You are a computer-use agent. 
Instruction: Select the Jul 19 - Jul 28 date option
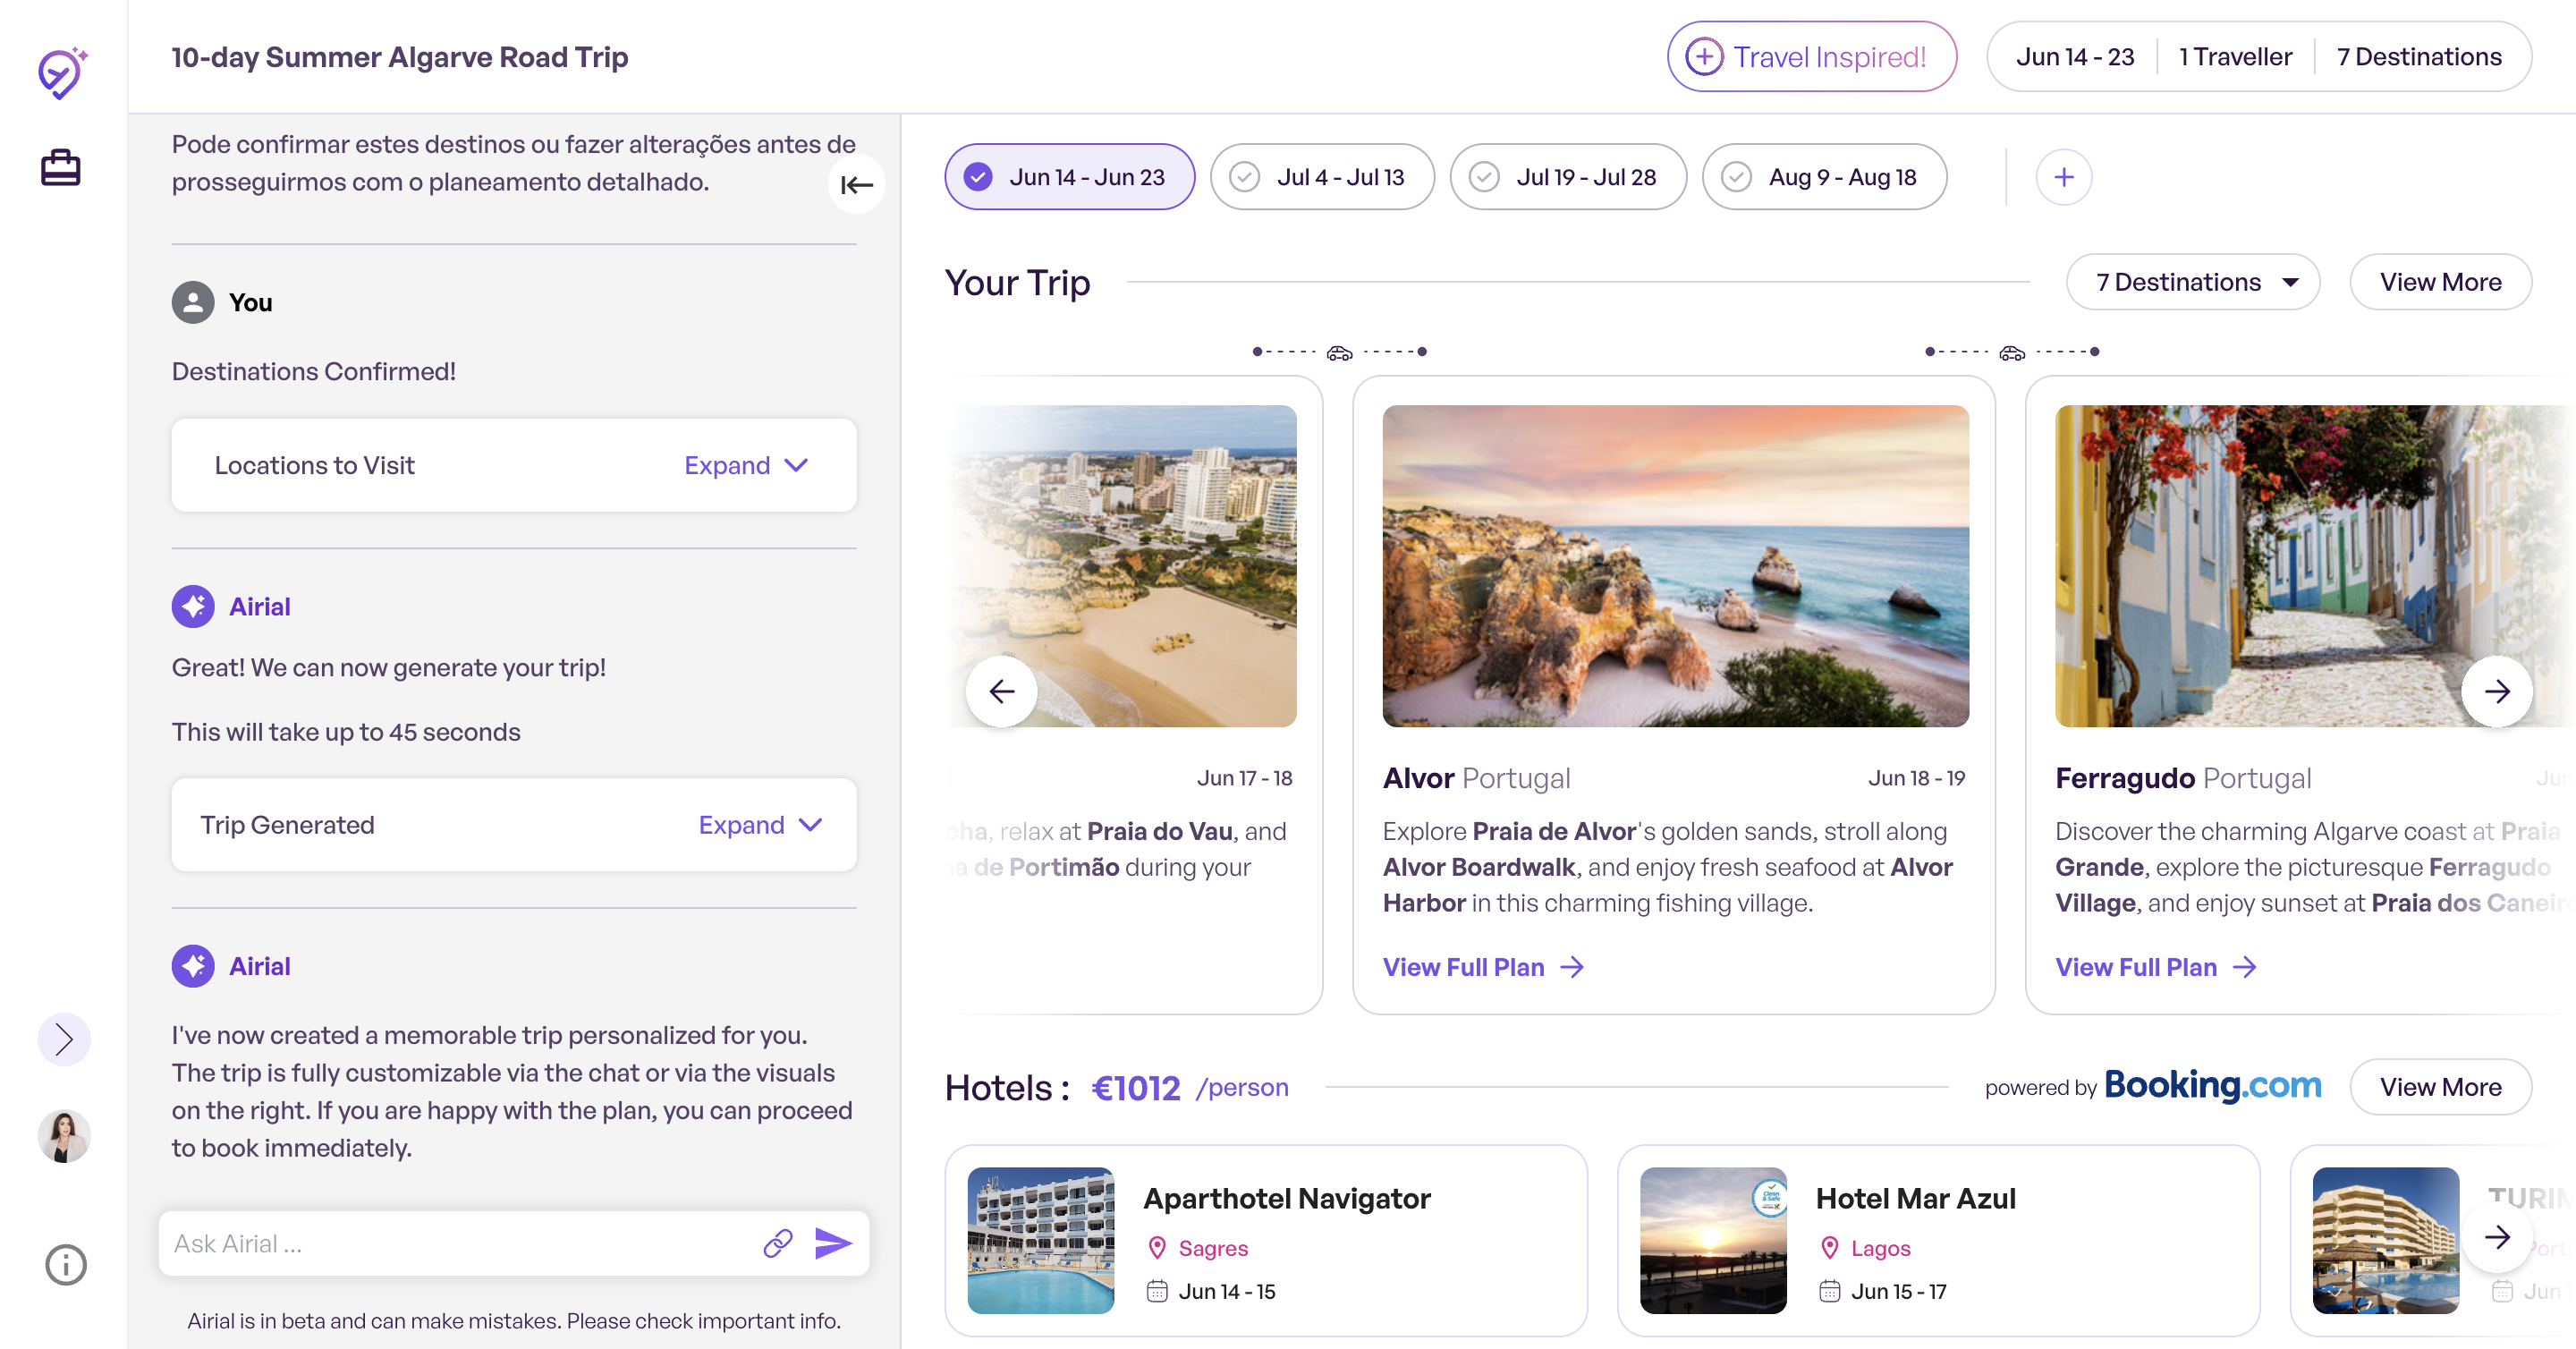point(1568,177)
